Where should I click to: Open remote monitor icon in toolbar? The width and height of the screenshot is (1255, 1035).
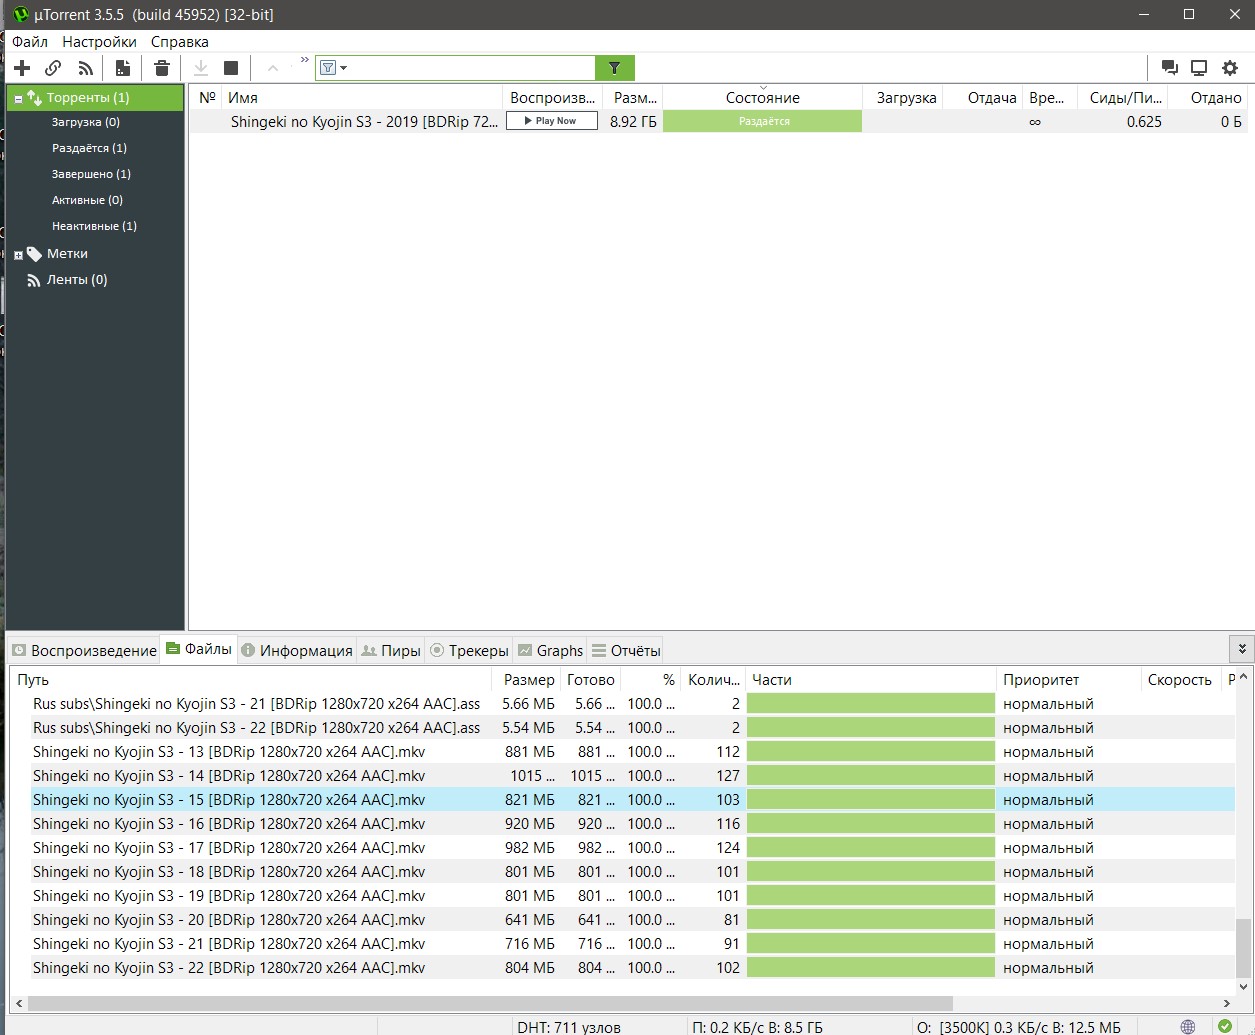click(1199, 68)
